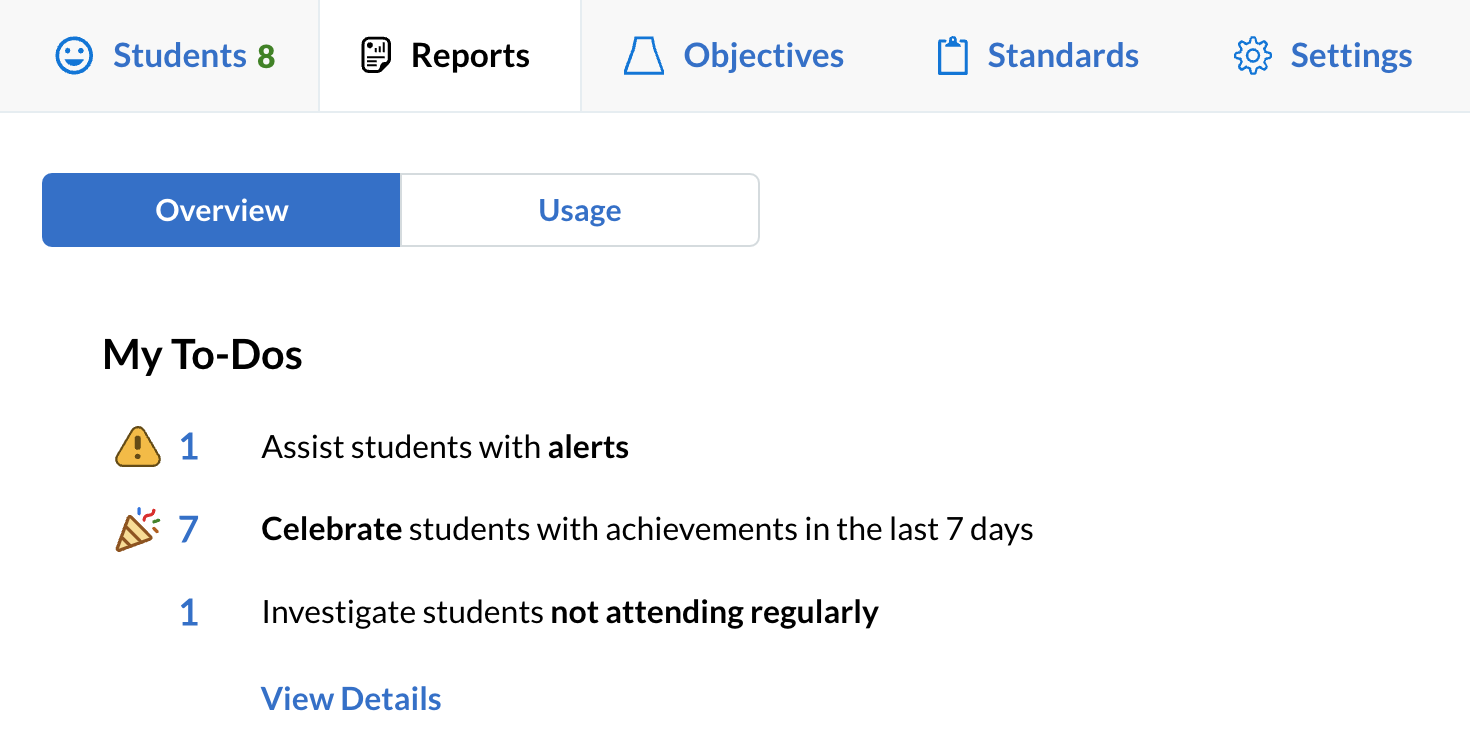Open the Settings tab label

(x=1351, y=56)
